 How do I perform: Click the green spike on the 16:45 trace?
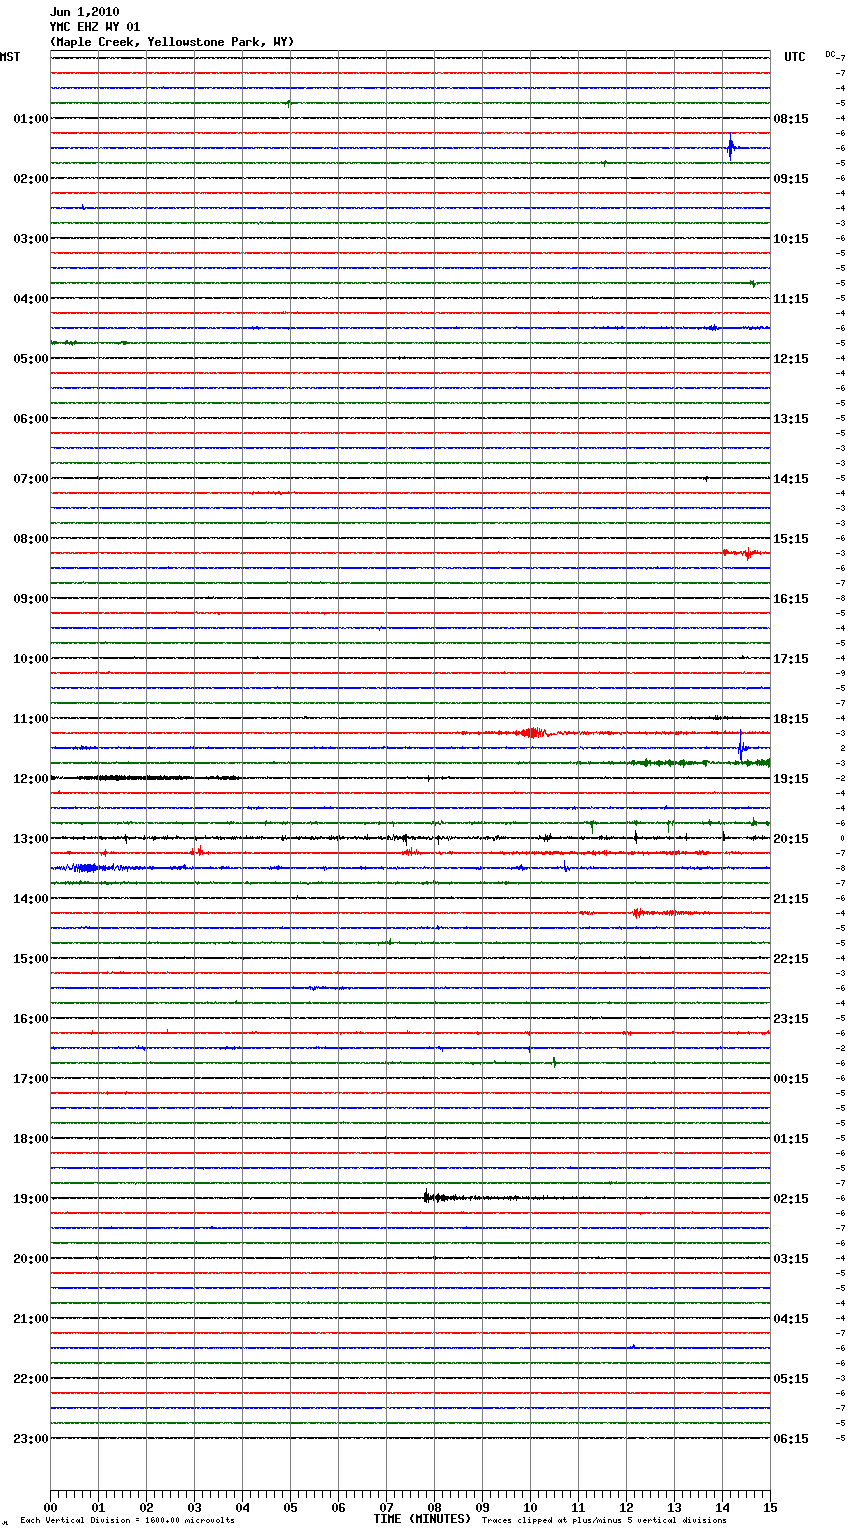(x=554, y=1062)
